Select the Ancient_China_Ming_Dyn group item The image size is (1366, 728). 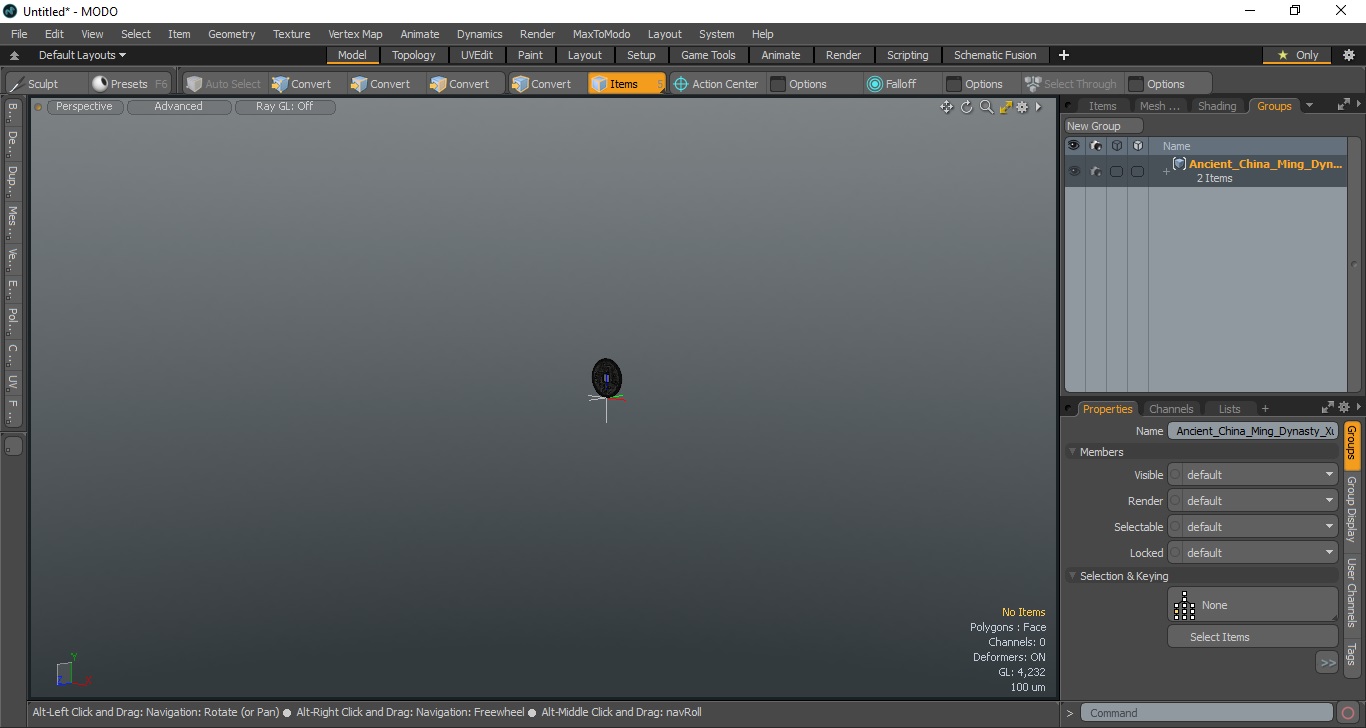pyautogui.click(x=1265, y=164)
